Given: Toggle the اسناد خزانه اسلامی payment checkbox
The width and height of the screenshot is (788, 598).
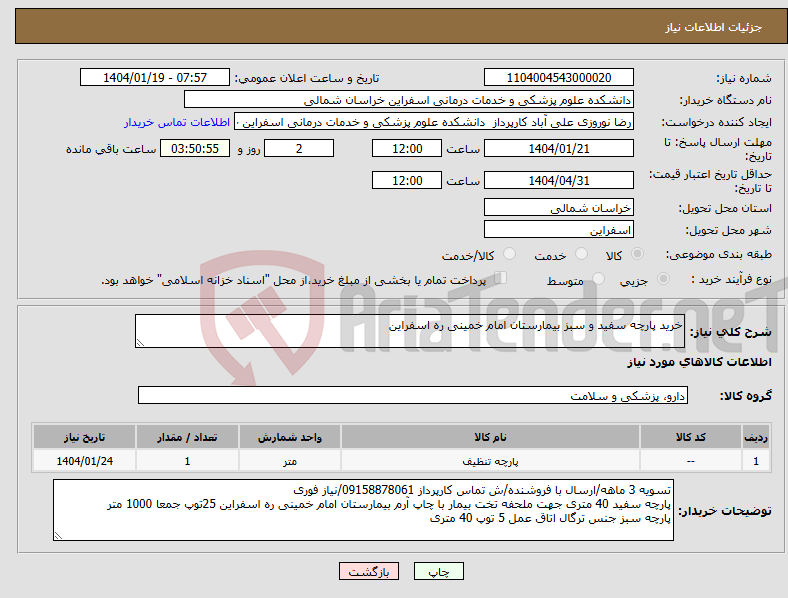Looking at the screenshot, I should click(500, 278).
